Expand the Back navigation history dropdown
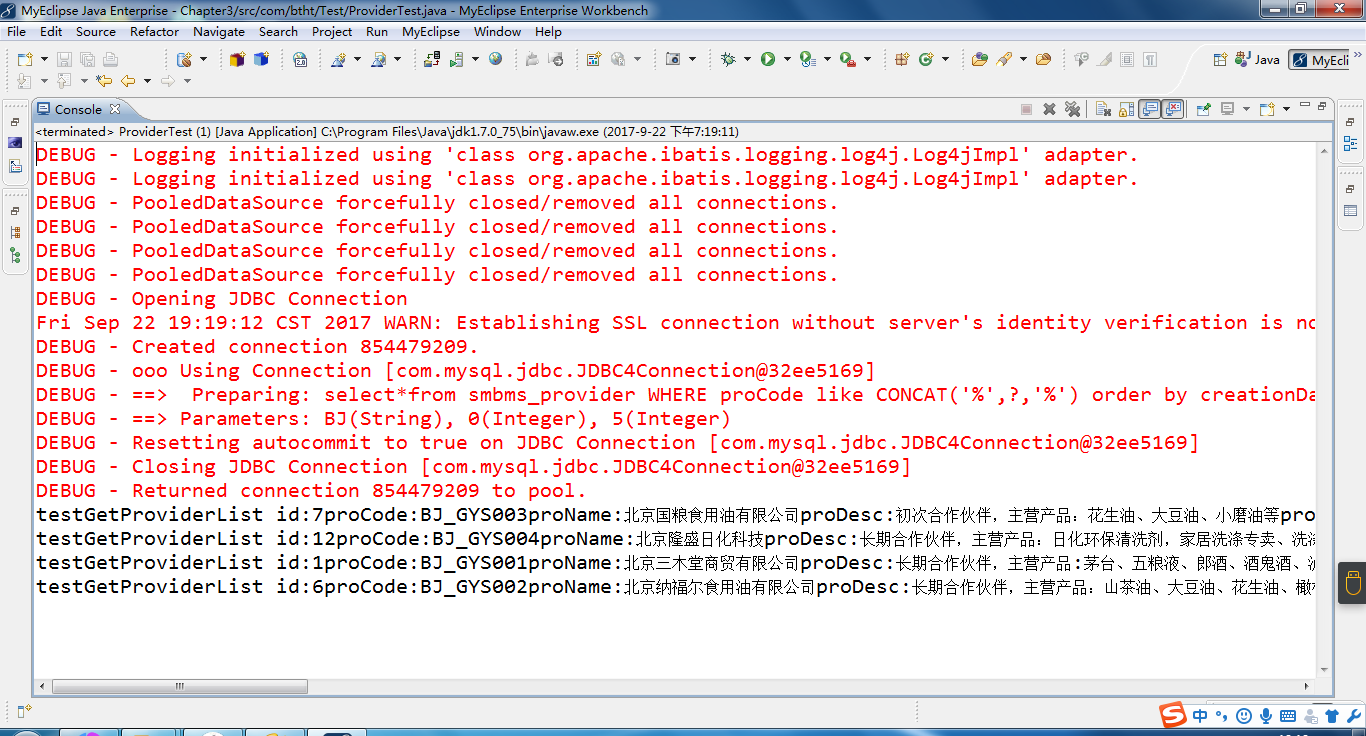Screen dimensions: 1366x736 (147, 81)
